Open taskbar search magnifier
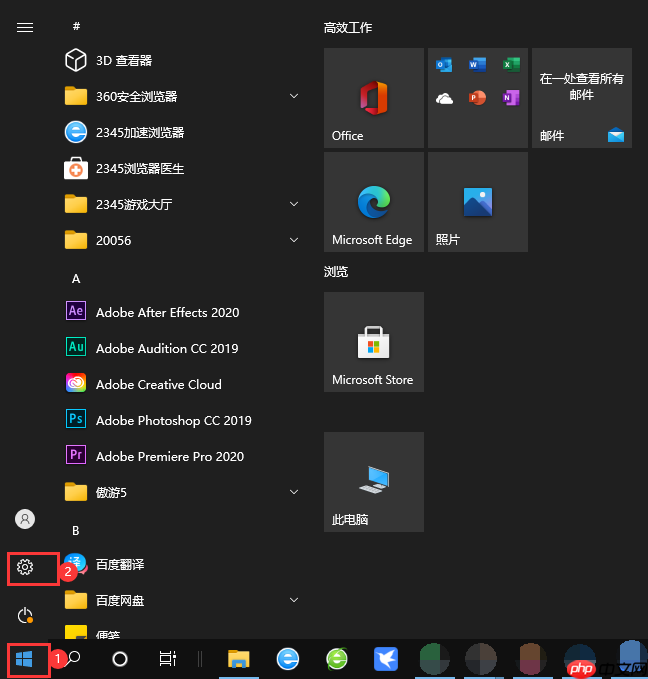This screenshot has width=648, height=679. (74, 659)
